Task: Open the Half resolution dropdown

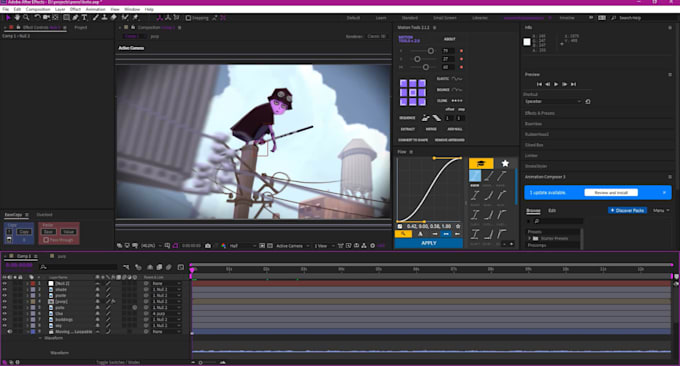Action: [x=242, y=246]
